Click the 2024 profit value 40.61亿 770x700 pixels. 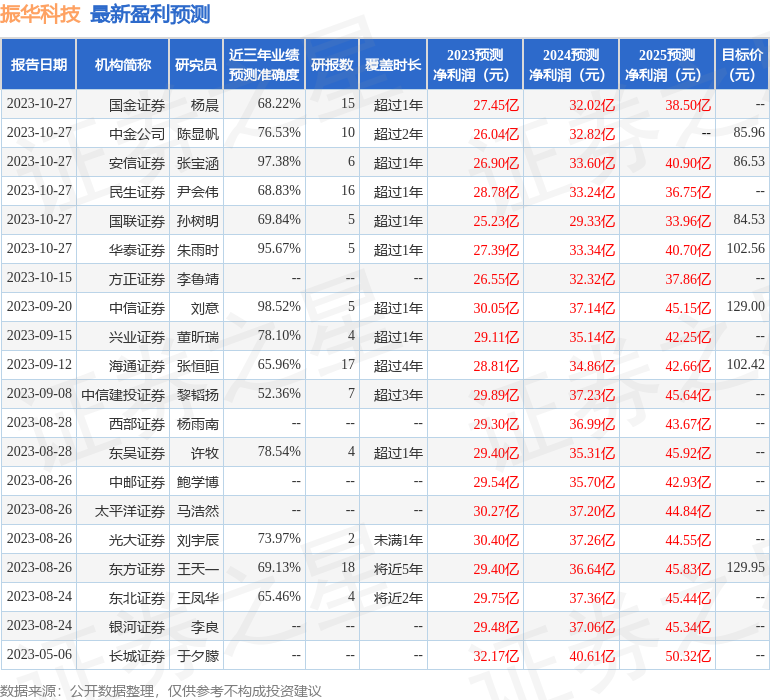592,656
